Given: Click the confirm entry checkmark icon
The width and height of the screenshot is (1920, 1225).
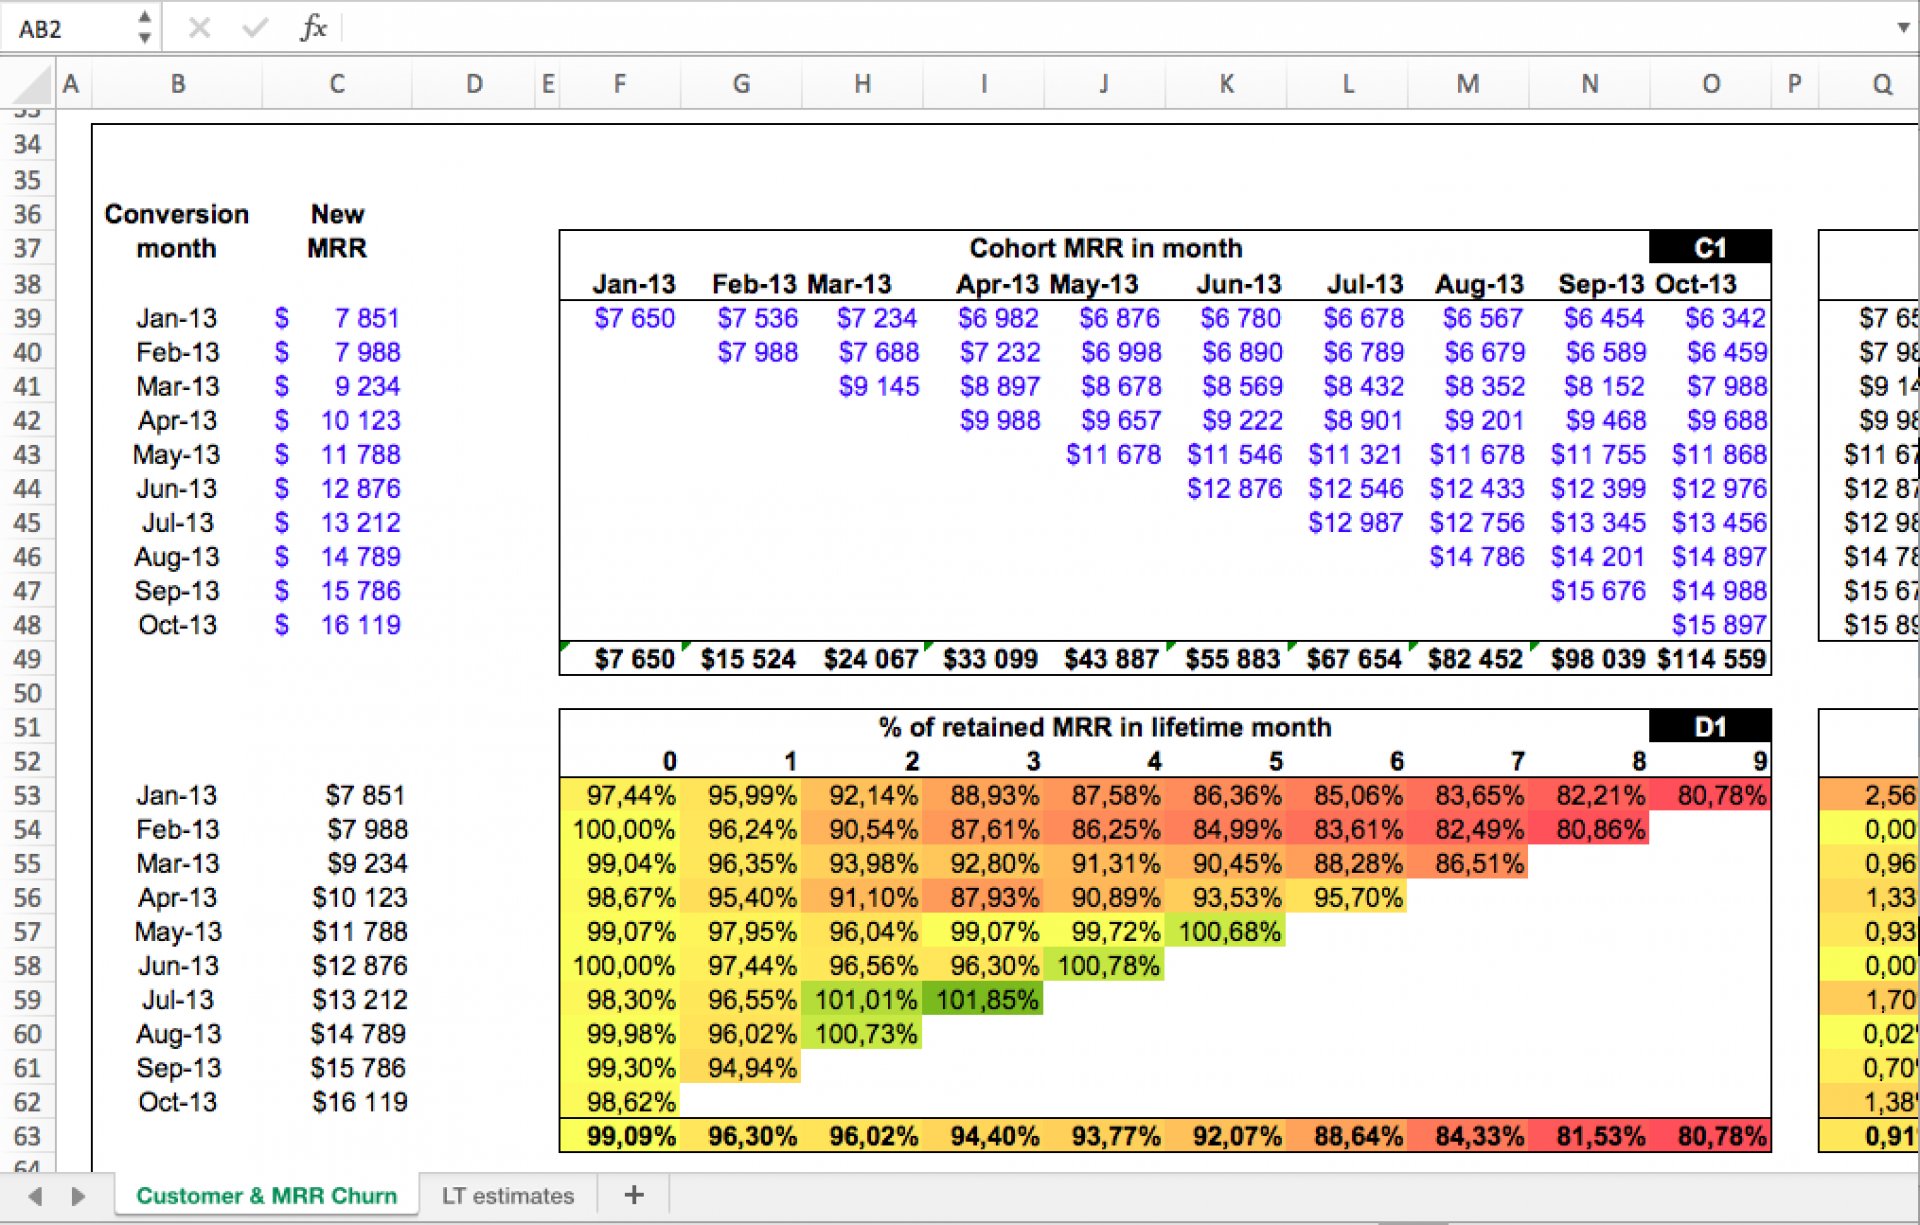Looking at the screenshot, I should tap(256, 28).
